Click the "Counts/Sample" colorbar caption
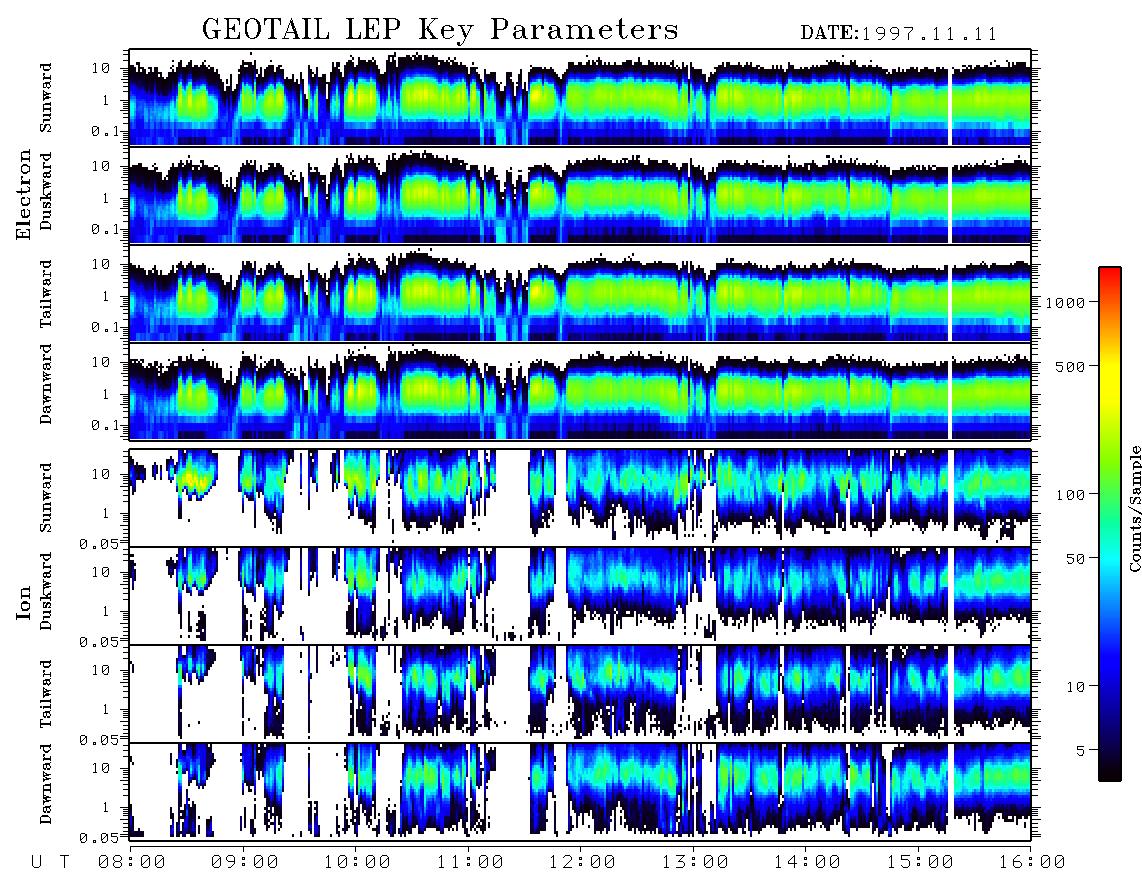Image resolution: width=1142 pixels, height=880 pixels. coord(1134,509)
